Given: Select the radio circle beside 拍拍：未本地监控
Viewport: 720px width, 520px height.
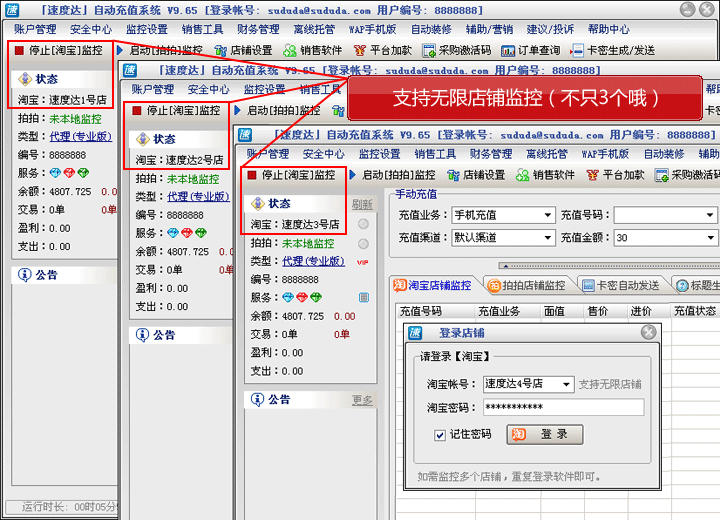Looking at the screenshot, I should pos(363,243).
